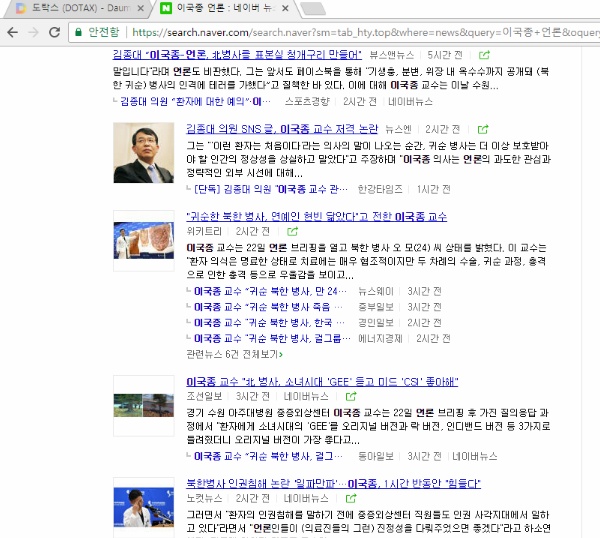Open 중부일보 related article 귀순 북한 병사 죽음
The height and width of the screenshot is (538, 600).
(268, 307)
